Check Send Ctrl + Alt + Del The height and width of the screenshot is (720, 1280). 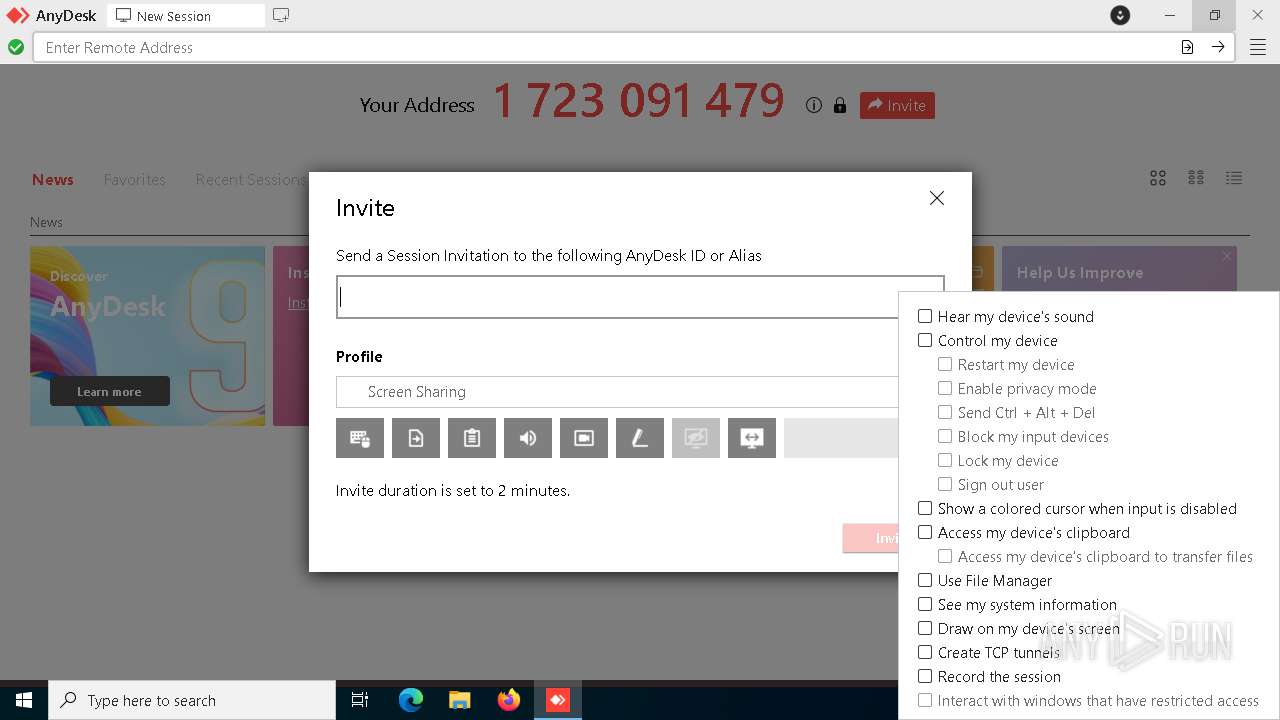click(x=945, y=412)
